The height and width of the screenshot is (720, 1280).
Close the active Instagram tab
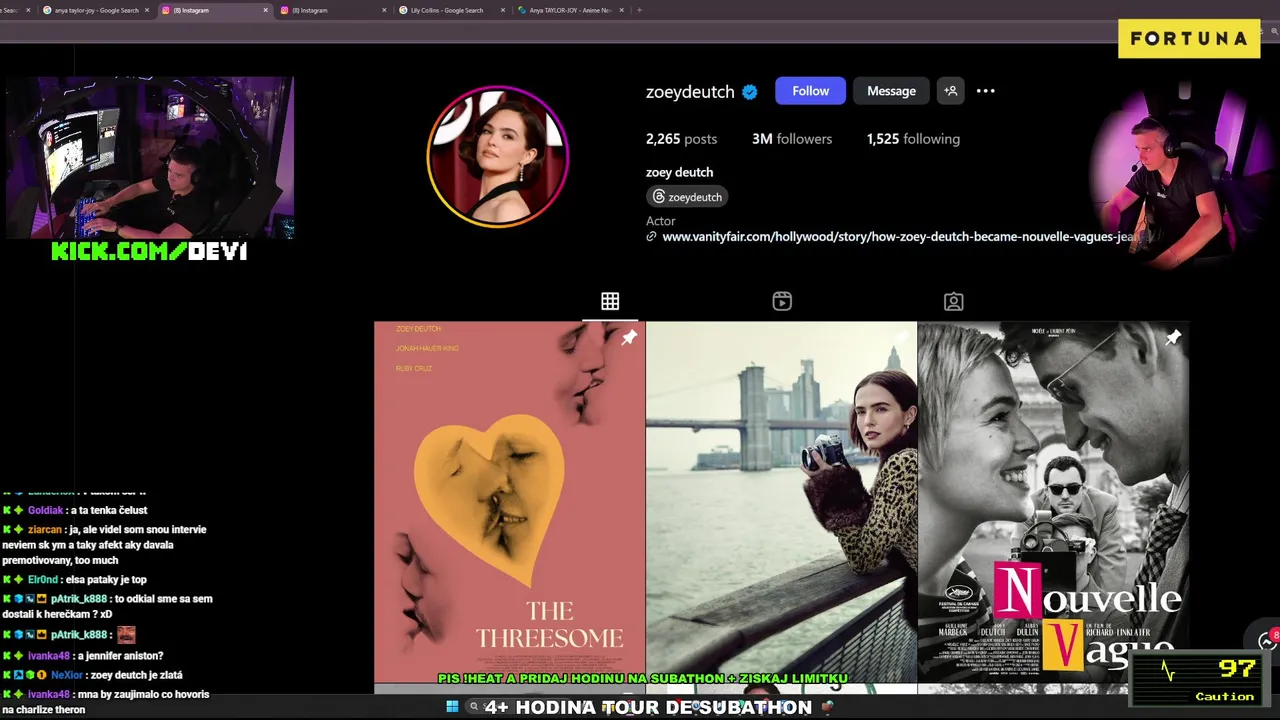[265, 10]
